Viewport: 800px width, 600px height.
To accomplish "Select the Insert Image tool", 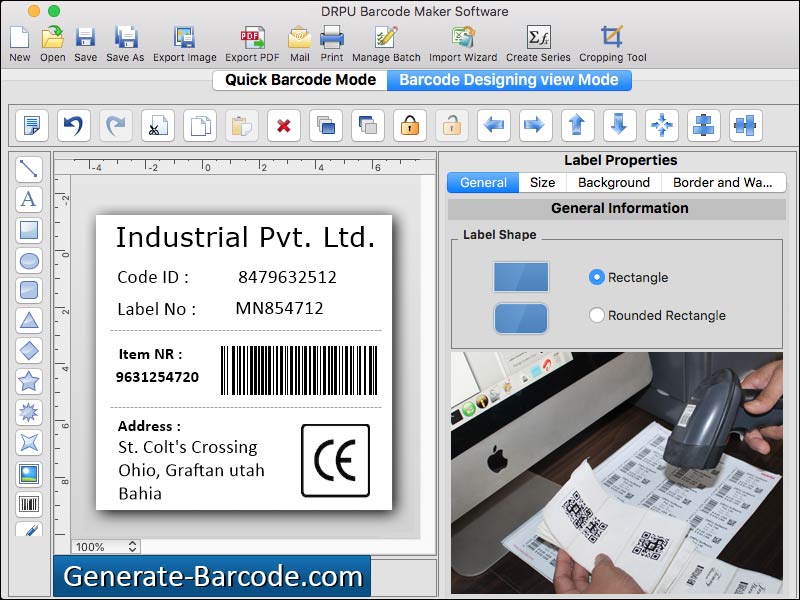I will pos(29,471).
